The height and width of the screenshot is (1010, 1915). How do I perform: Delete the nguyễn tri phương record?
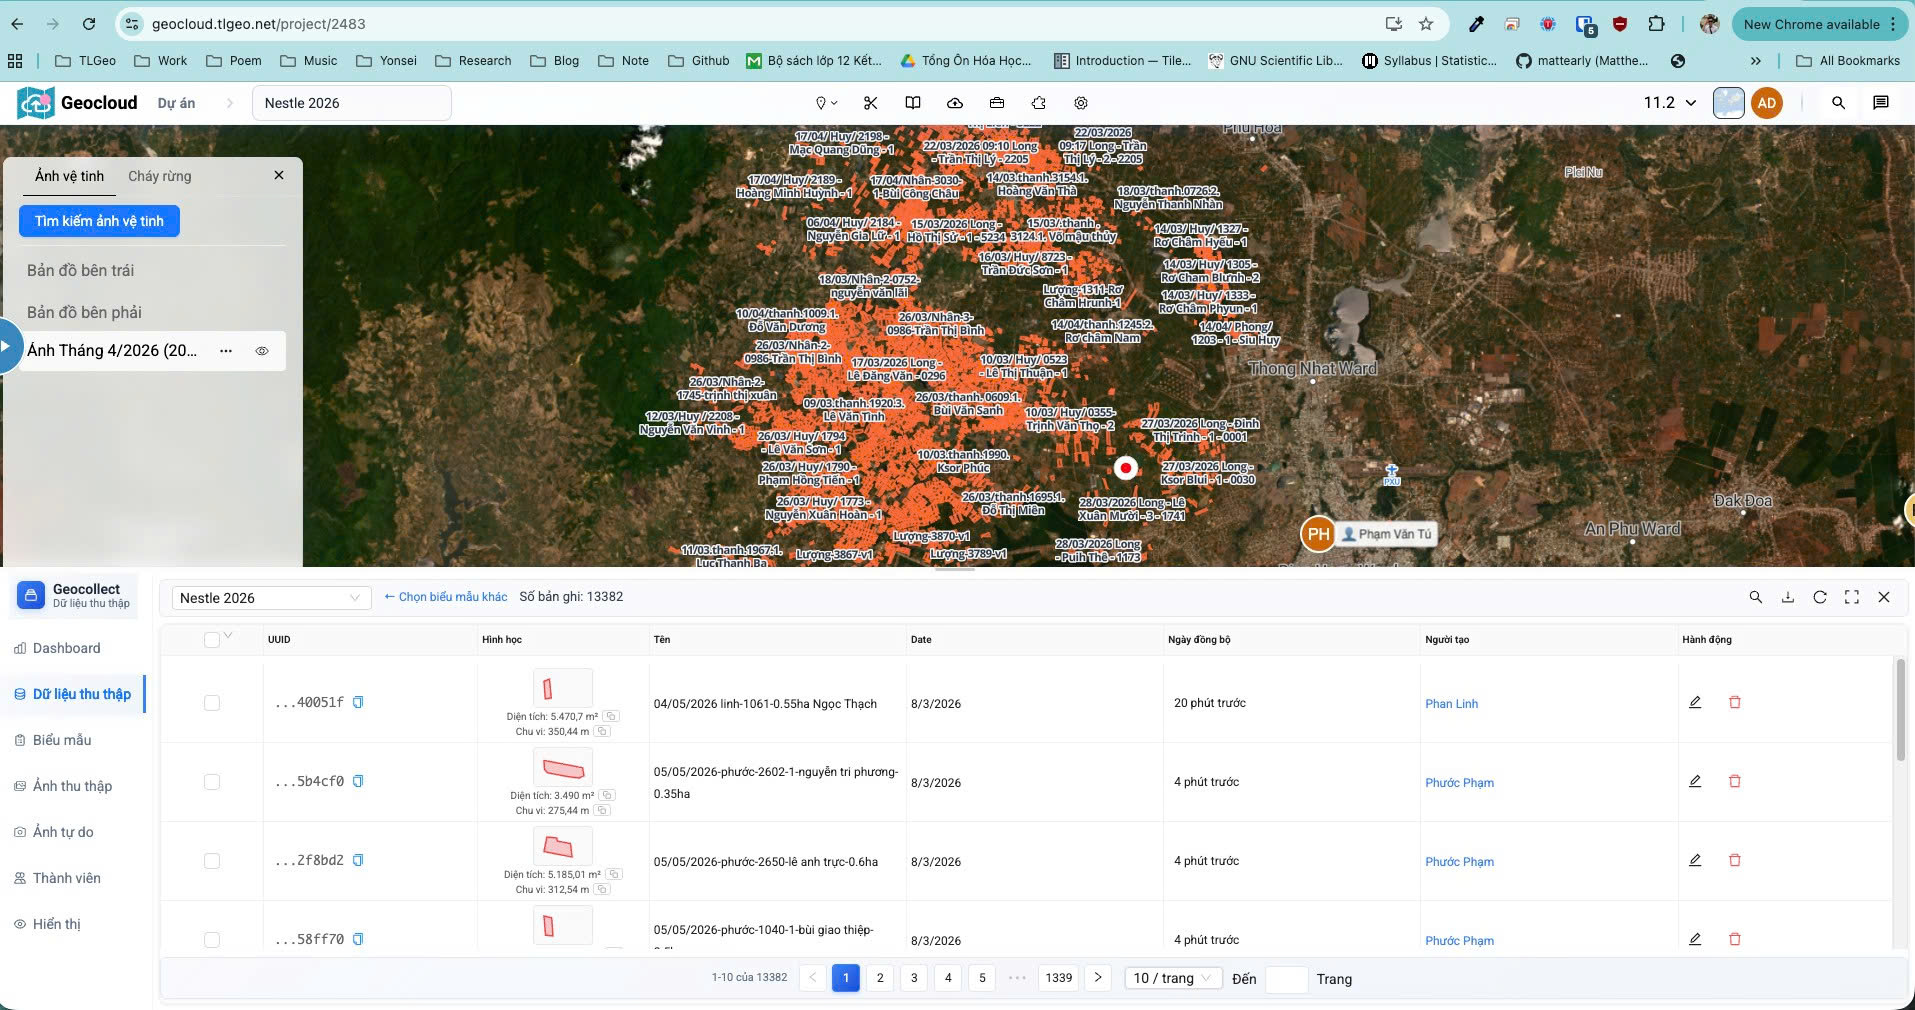click(x=1735, y=781)
